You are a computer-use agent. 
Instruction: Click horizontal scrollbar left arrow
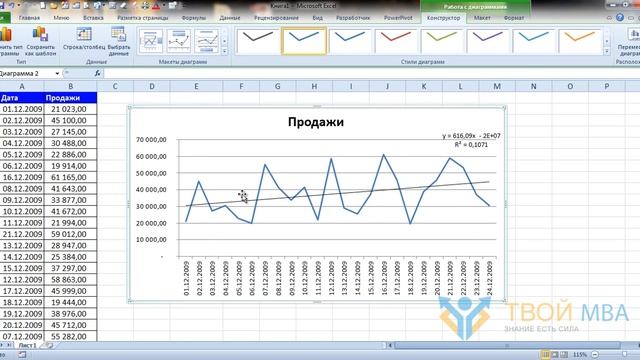(390, 346)
